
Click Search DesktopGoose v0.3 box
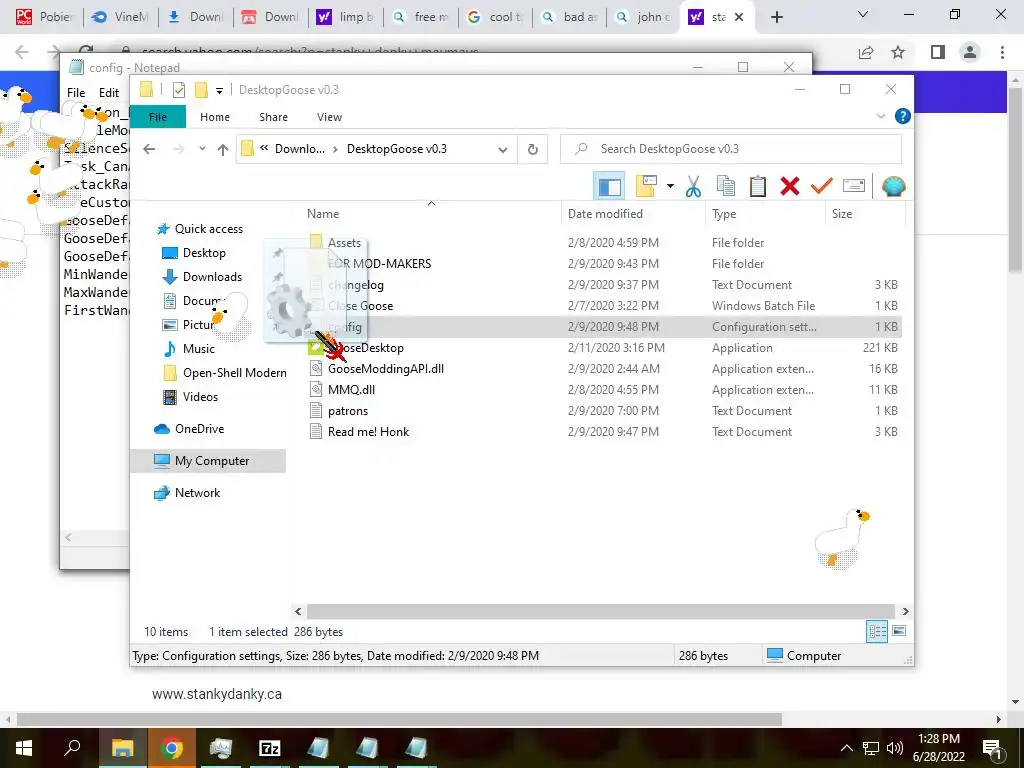pyautogui.click(x=731, y=149)
